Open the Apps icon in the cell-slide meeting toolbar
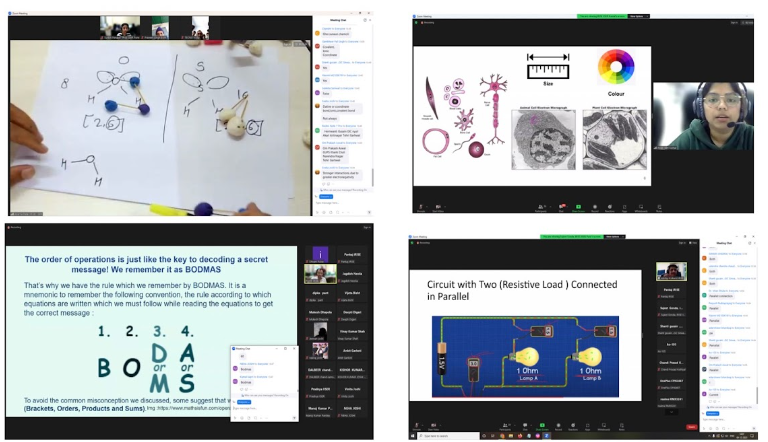768x442 pixels. pos(625,206)
